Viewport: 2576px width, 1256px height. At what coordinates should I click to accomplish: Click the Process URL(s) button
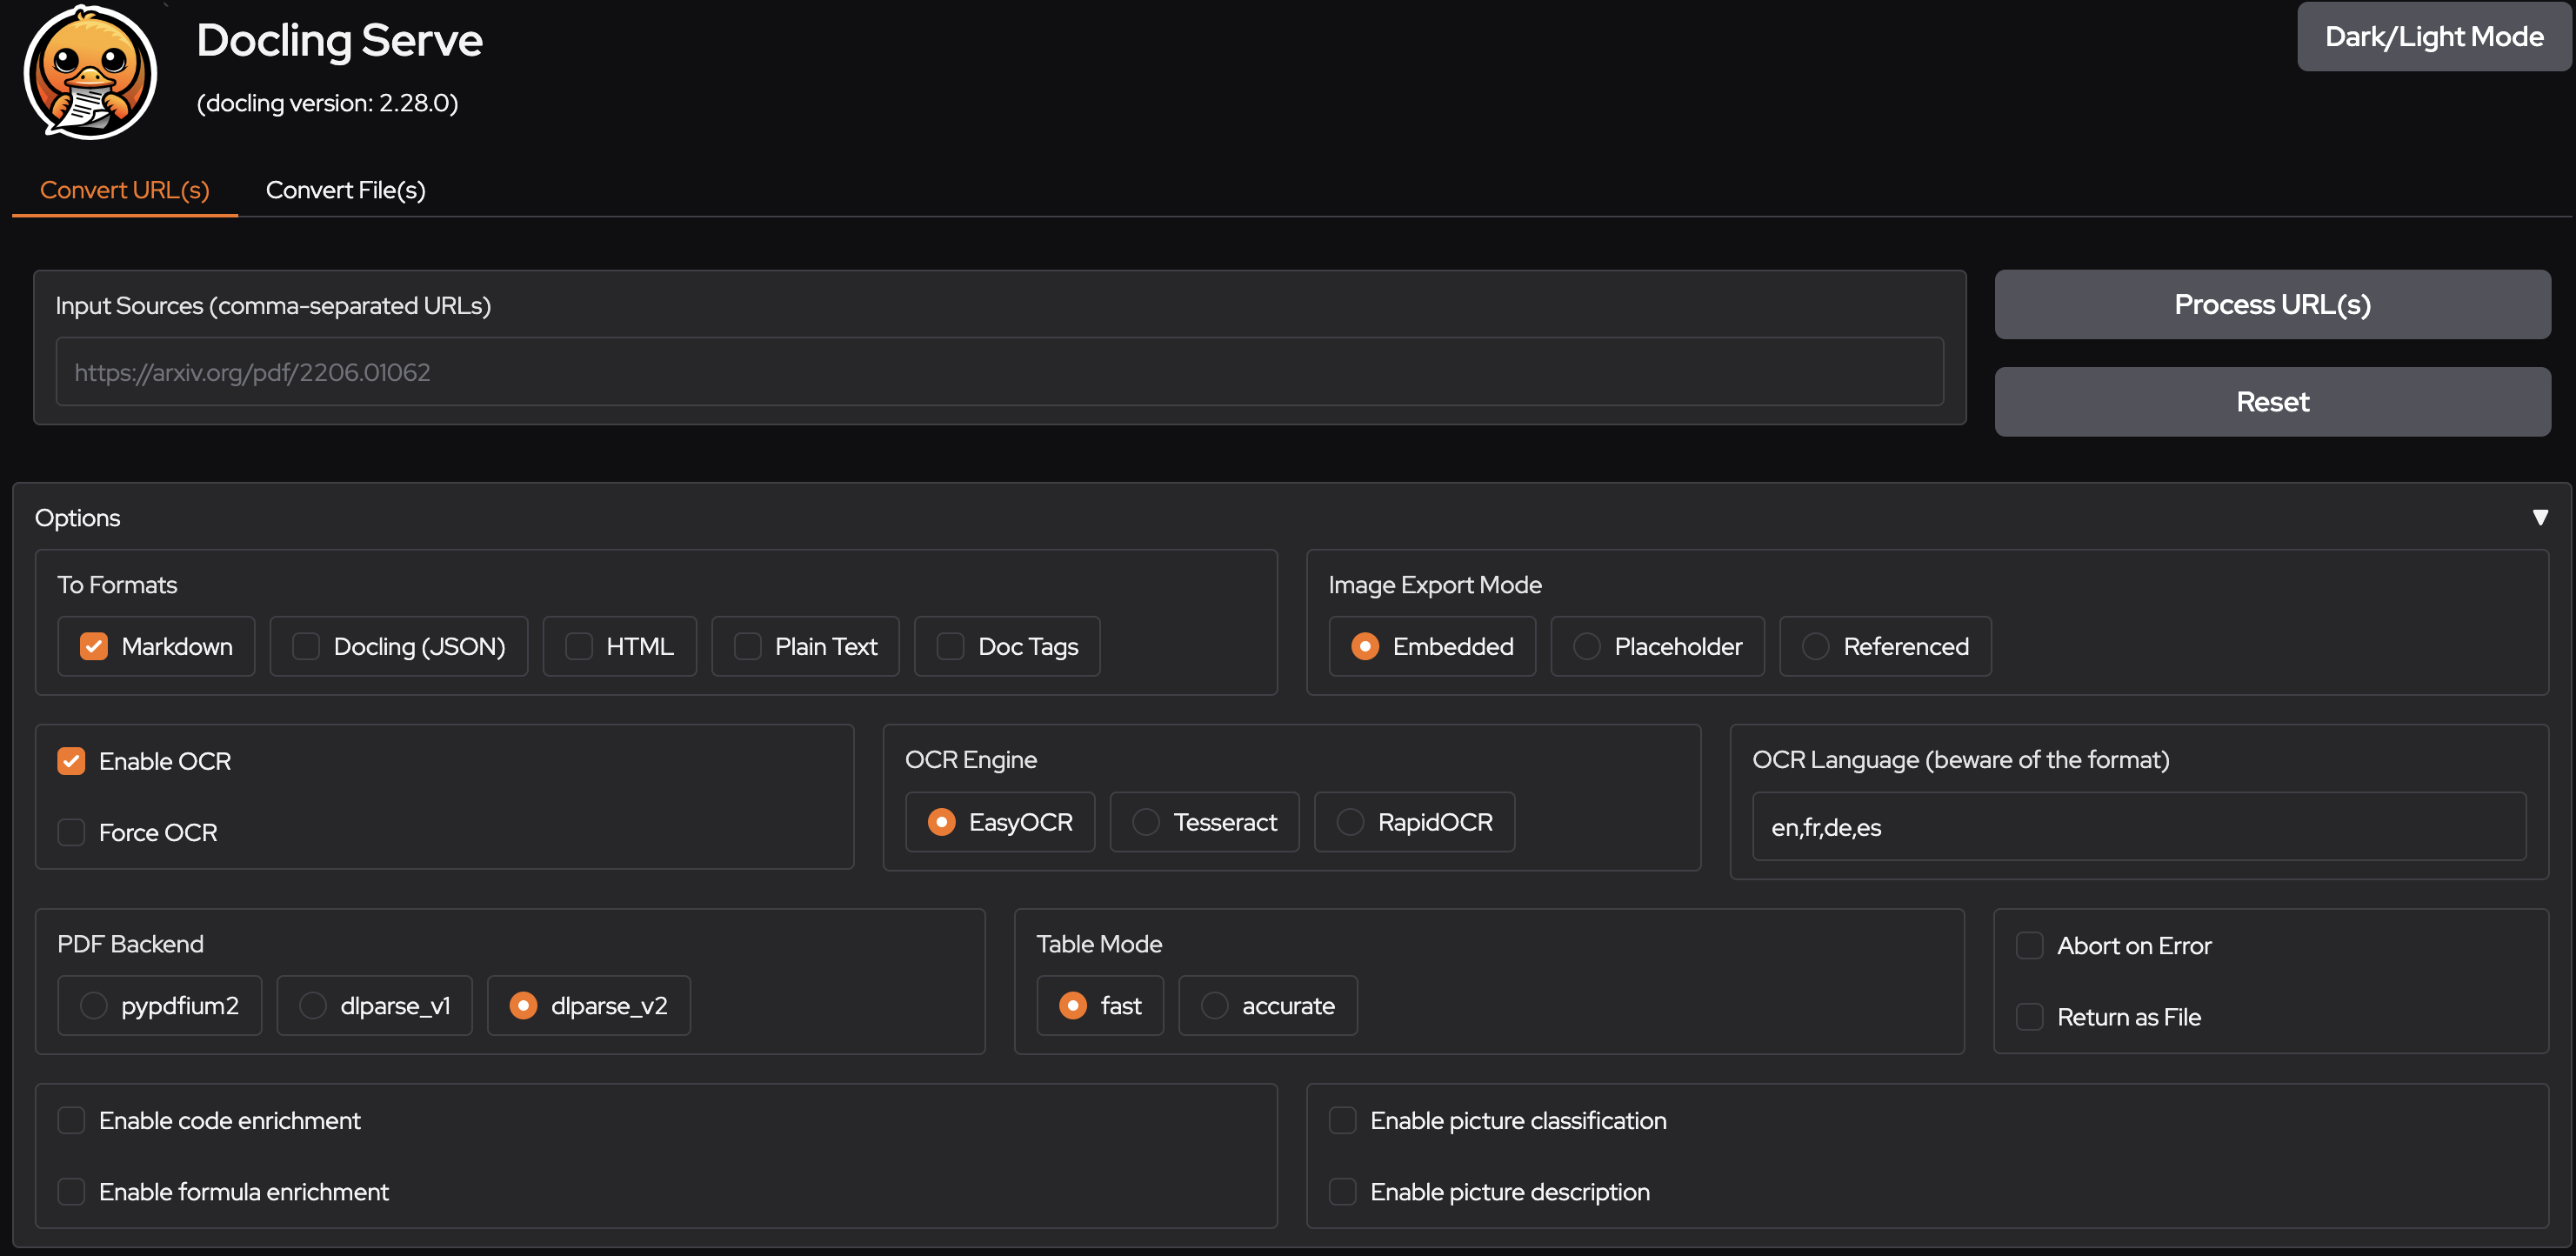tap(2272, 304)
